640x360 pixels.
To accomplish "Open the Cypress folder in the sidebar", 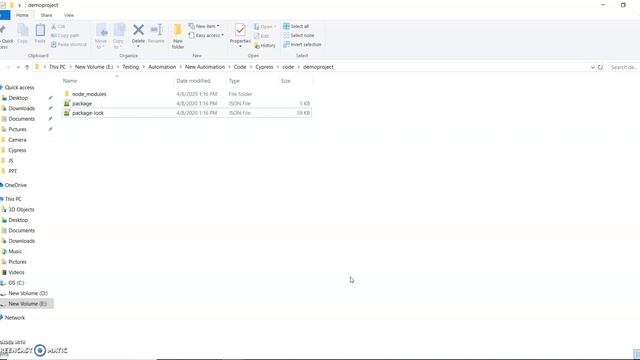I will (17, 151).
